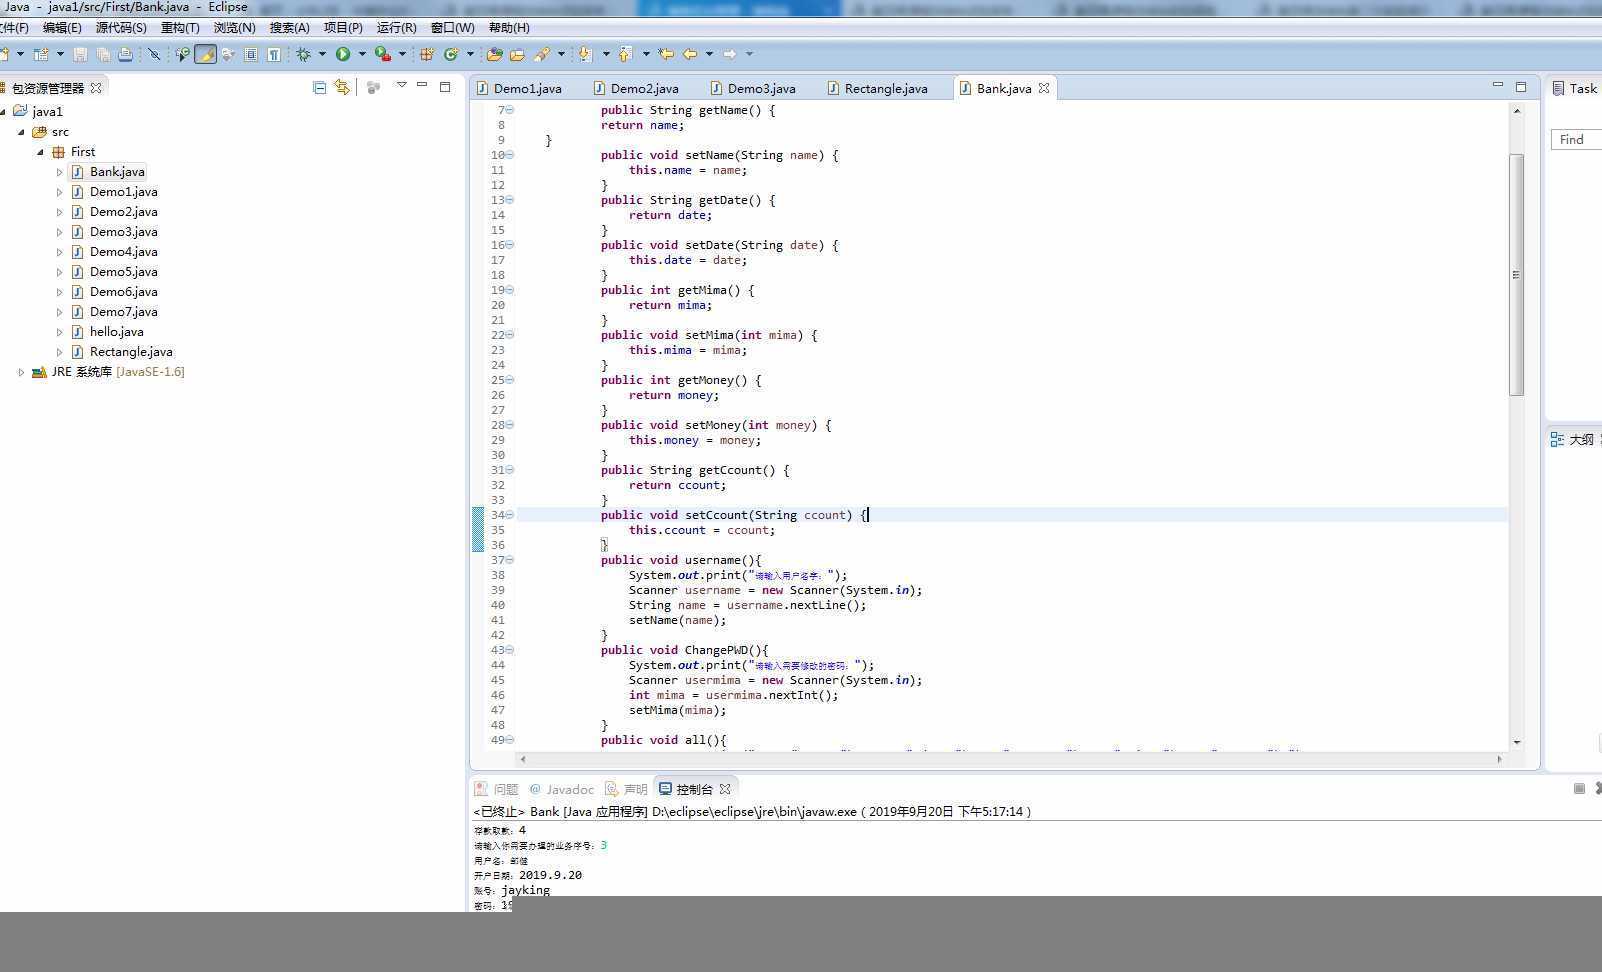Click Previous Annotation toolbar icon

(625, 54)
